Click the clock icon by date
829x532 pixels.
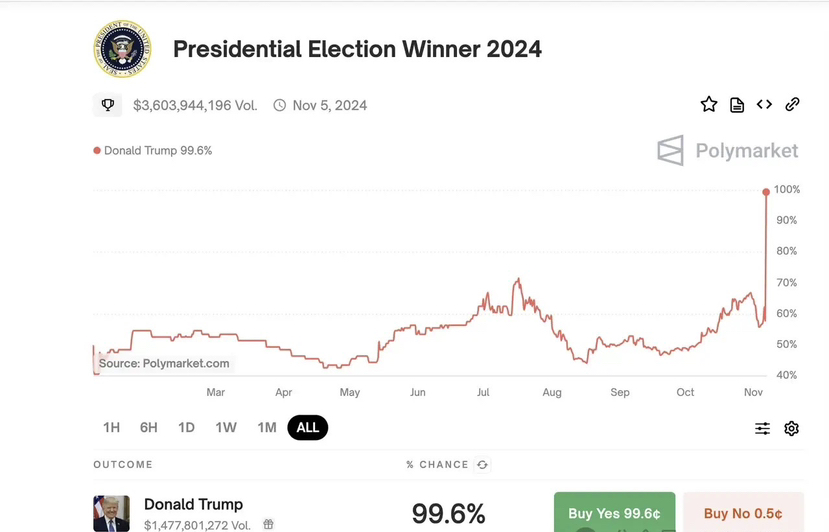(x=280, y=105)
